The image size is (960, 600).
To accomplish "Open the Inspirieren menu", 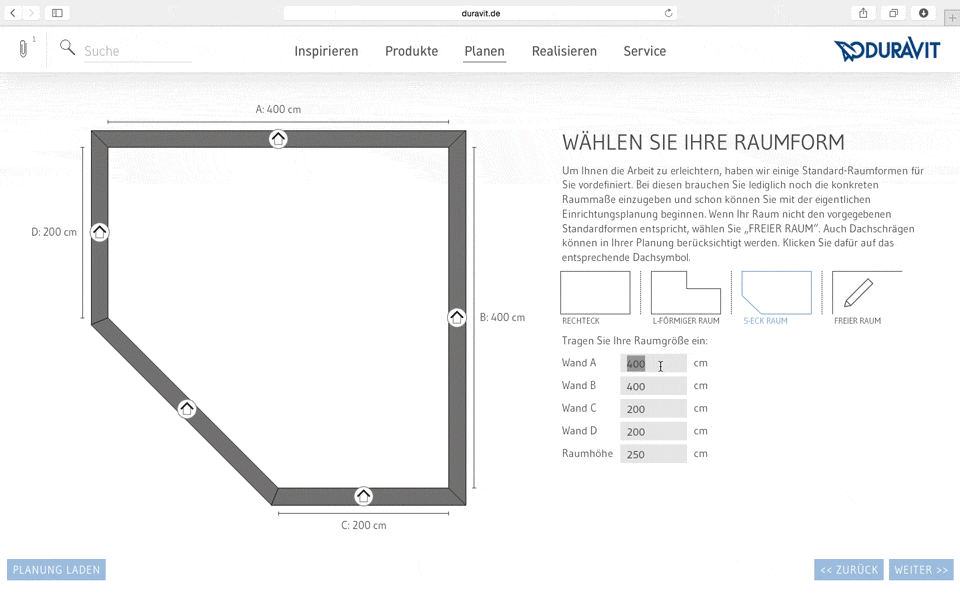I will point(326,51).
